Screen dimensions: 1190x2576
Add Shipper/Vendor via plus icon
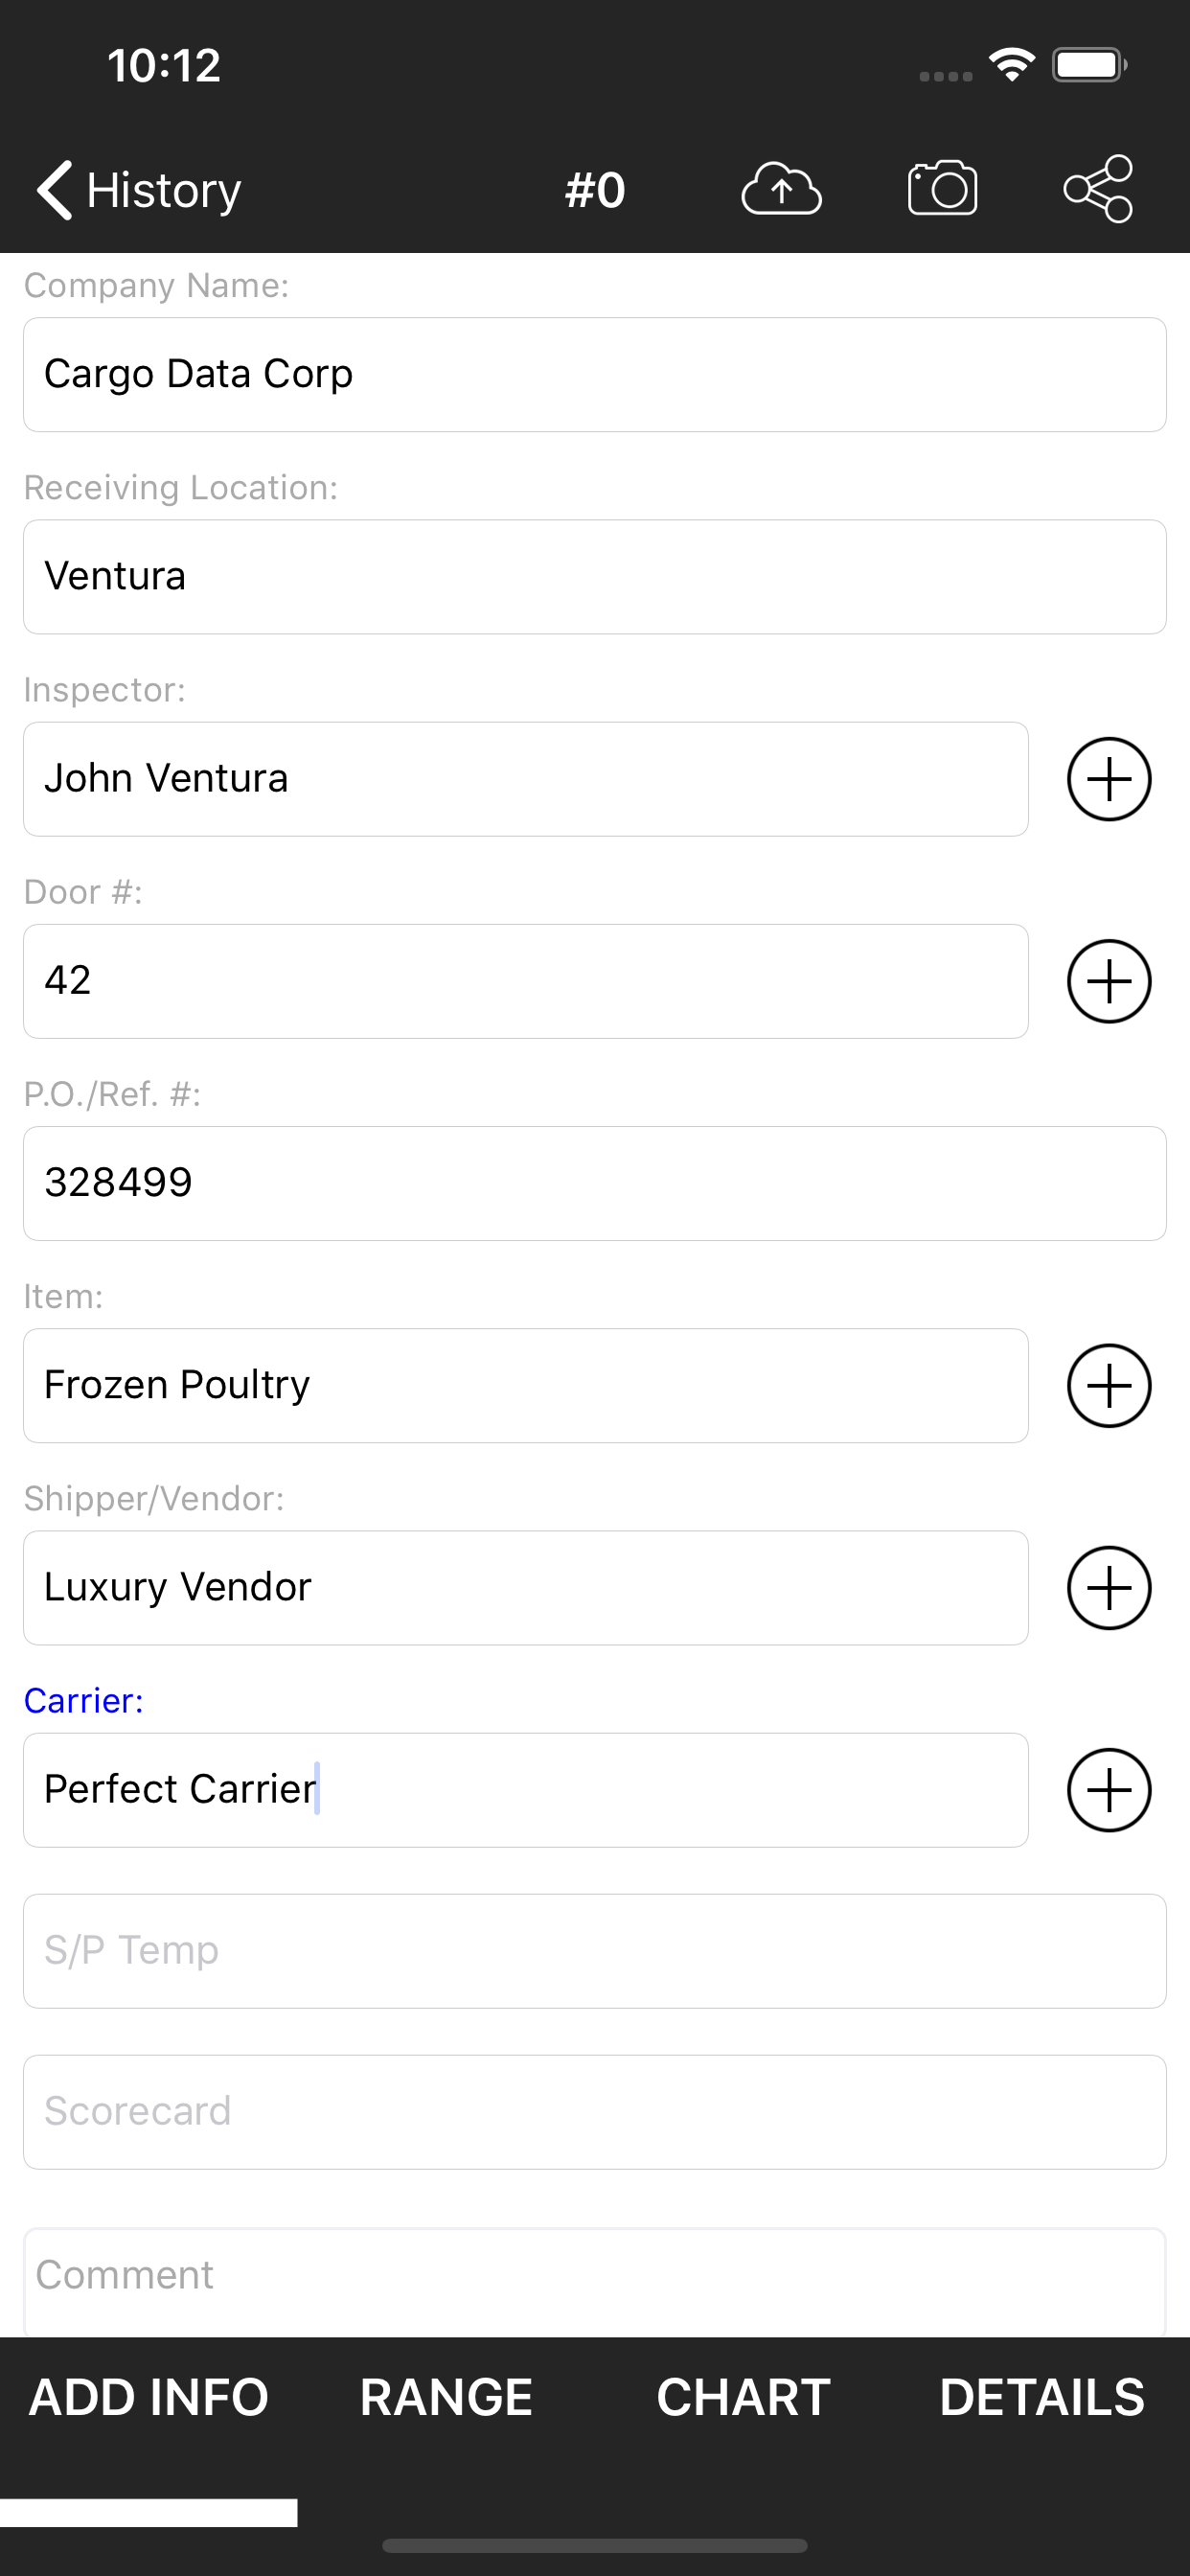coord(1109,1587)
